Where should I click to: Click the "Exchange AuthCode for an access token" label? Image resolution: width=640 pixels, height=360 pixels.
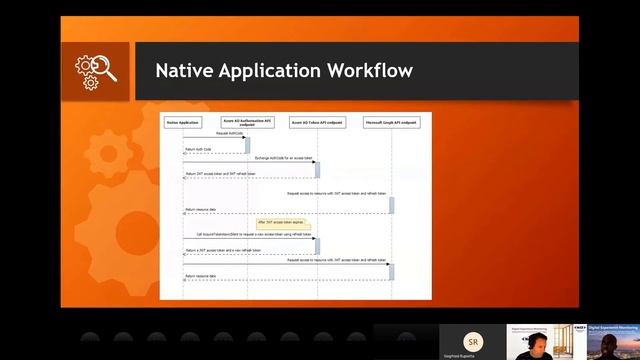[283, 158]
